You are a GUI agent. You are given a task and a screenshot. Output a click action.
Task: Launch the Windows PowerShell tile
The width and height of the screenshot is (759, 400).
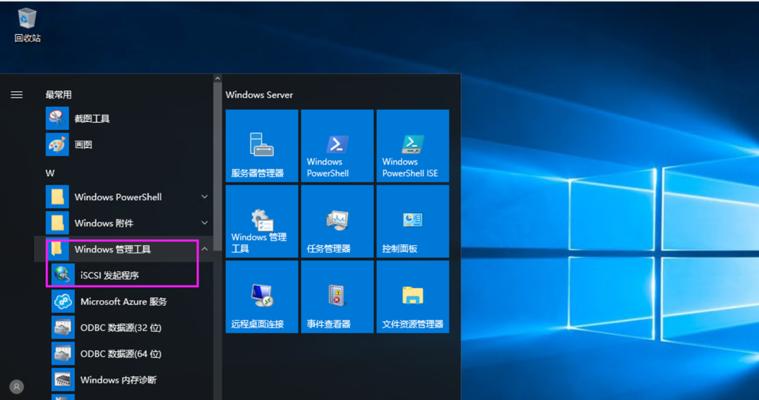(x=337, y=146)
